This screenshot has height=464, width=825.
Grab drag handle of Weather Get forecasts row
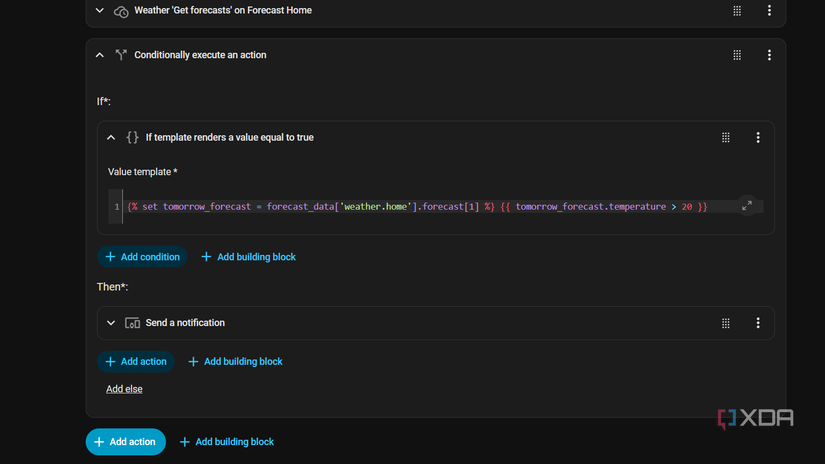[737, 11]
